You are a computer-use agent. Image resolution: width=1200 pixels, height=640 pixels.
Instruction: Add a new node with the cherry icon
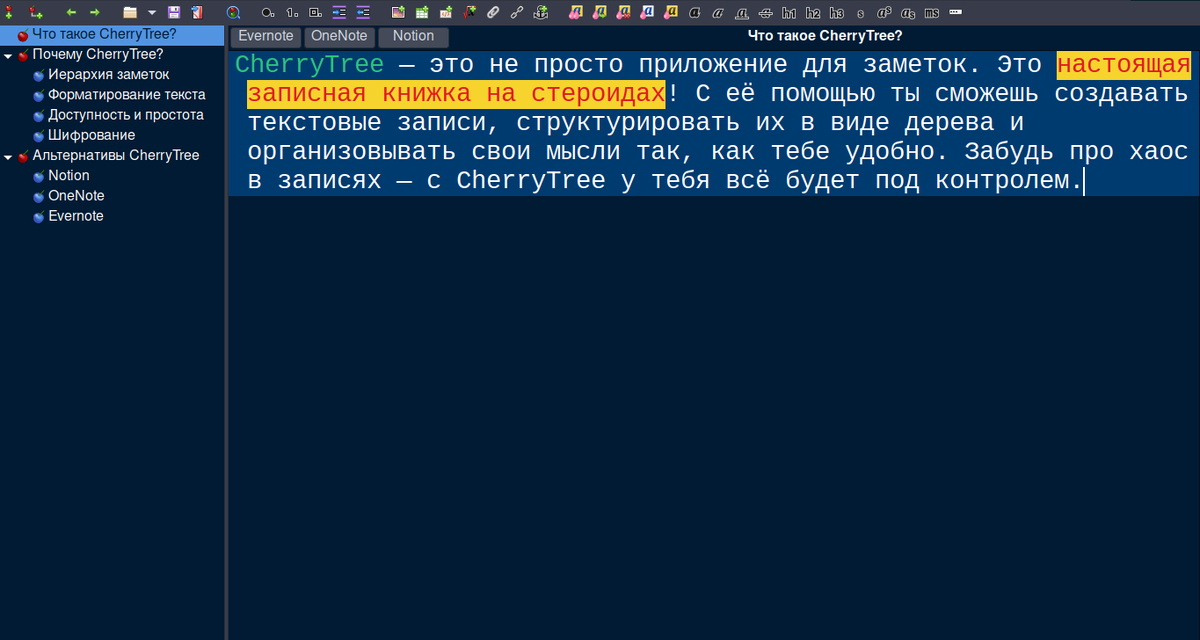(x=9, y=13)
